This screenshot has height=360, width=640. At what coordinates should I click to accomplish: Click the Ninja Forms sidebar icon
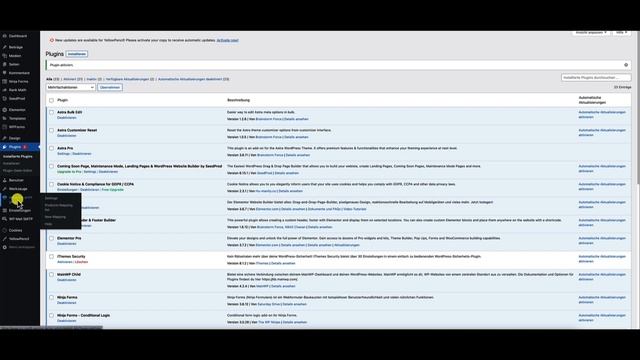[x=4, y=81]
